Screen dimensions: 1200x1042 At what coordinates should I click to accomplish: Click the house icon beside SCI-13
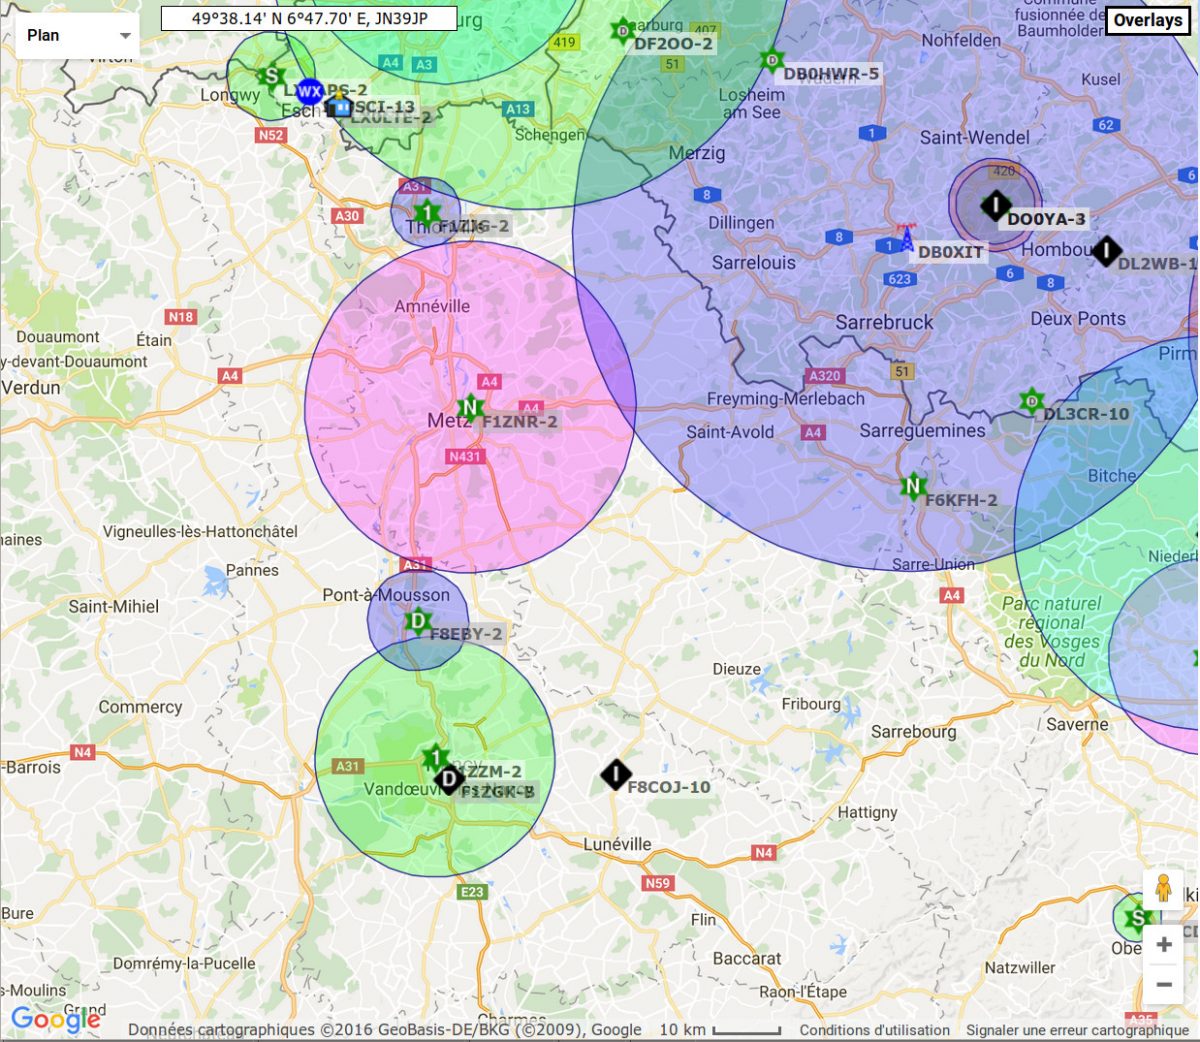coord(340,106)
